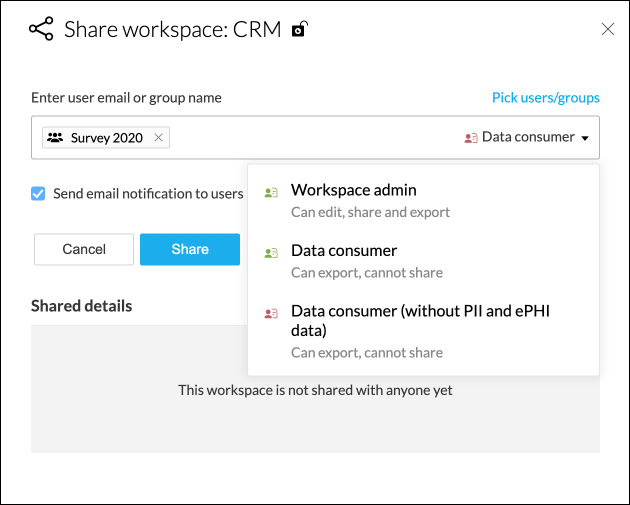The height and width of the screenshot is (505, 630).
Task: Click the lock icon next to CRM
Action: click(298, 29)
